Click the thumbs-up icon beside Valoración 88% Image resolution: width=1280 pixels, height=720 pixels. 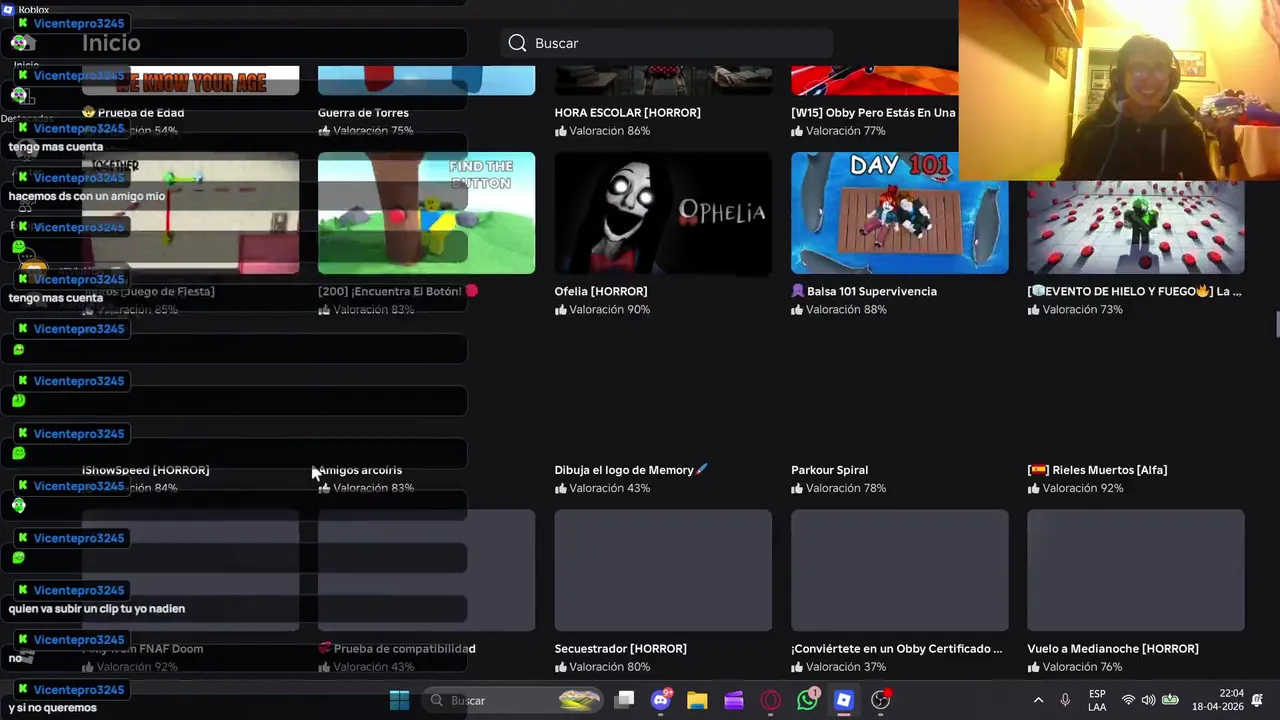(797, 310)
